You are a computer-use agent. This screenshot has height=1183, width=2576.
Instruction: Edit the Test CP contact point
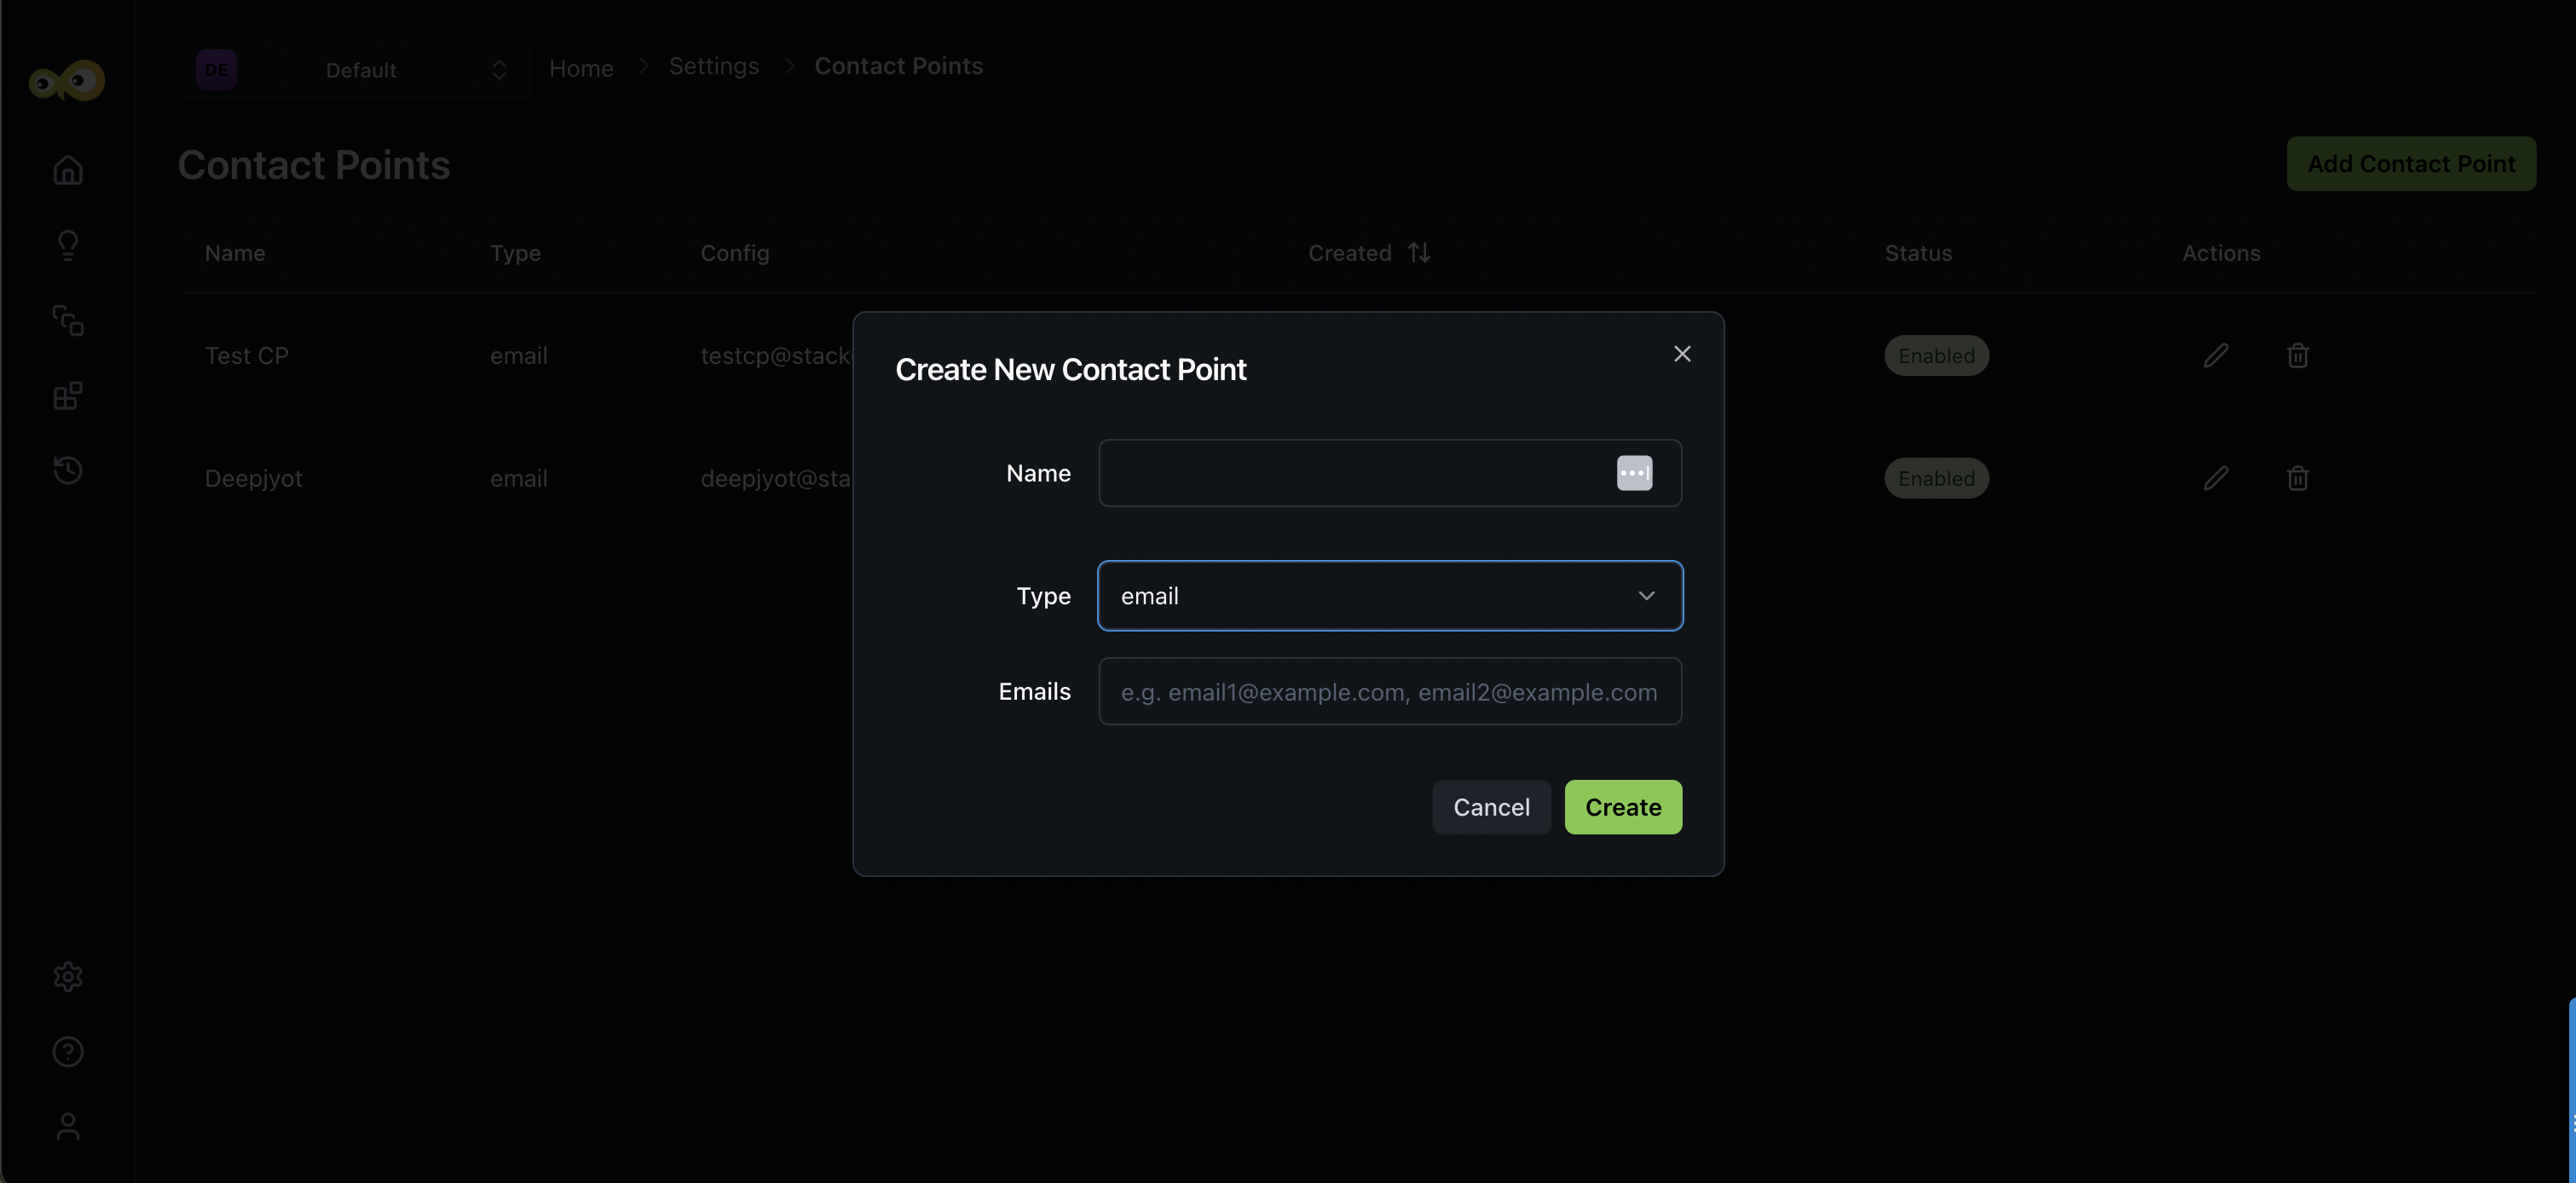(x=2215, y=356)
